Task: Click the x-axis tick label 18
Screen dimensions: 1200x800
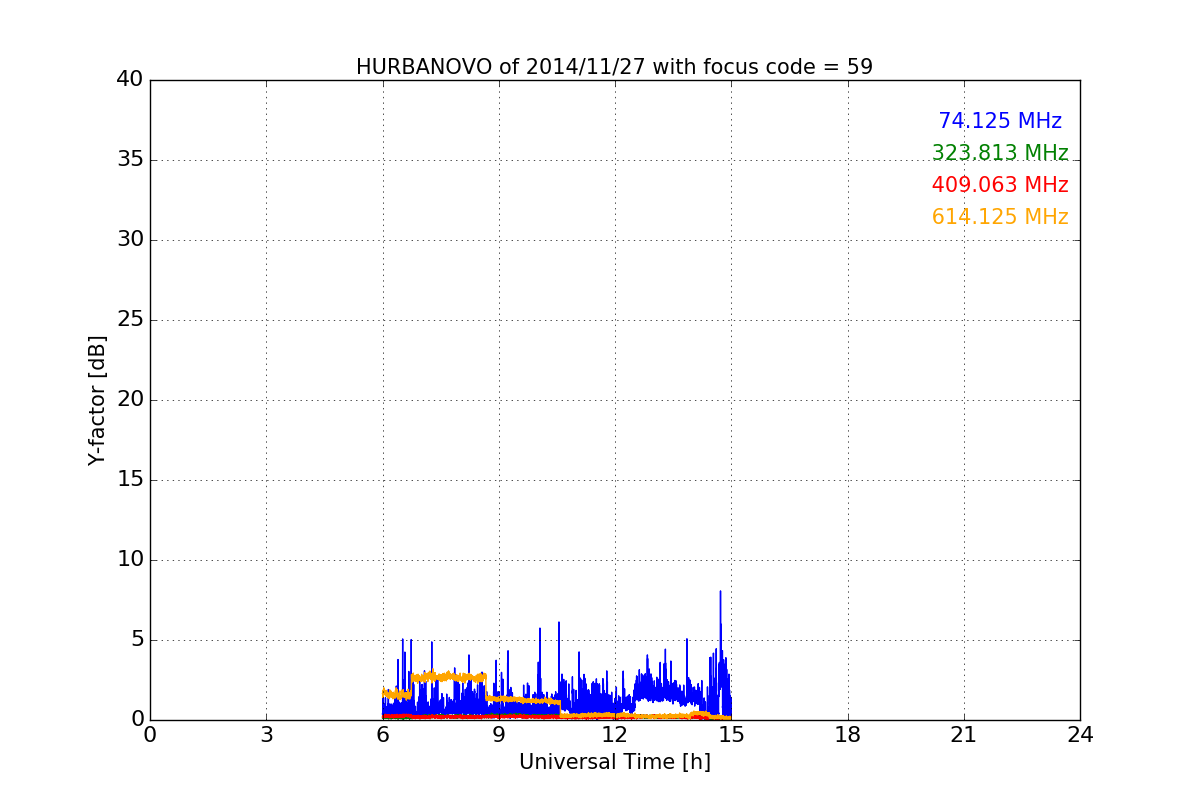Action: click(848, 735)
